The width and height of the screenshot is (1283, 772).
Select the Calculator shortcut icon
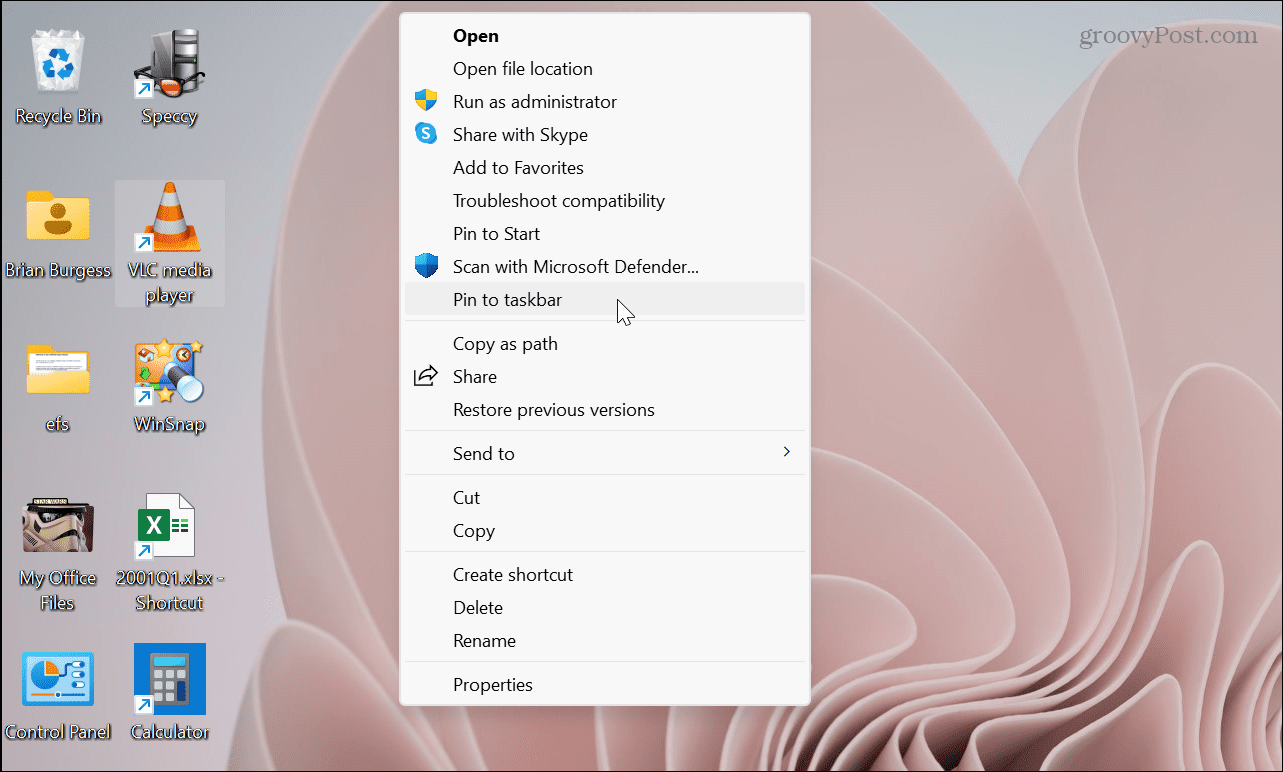point(169,679)
